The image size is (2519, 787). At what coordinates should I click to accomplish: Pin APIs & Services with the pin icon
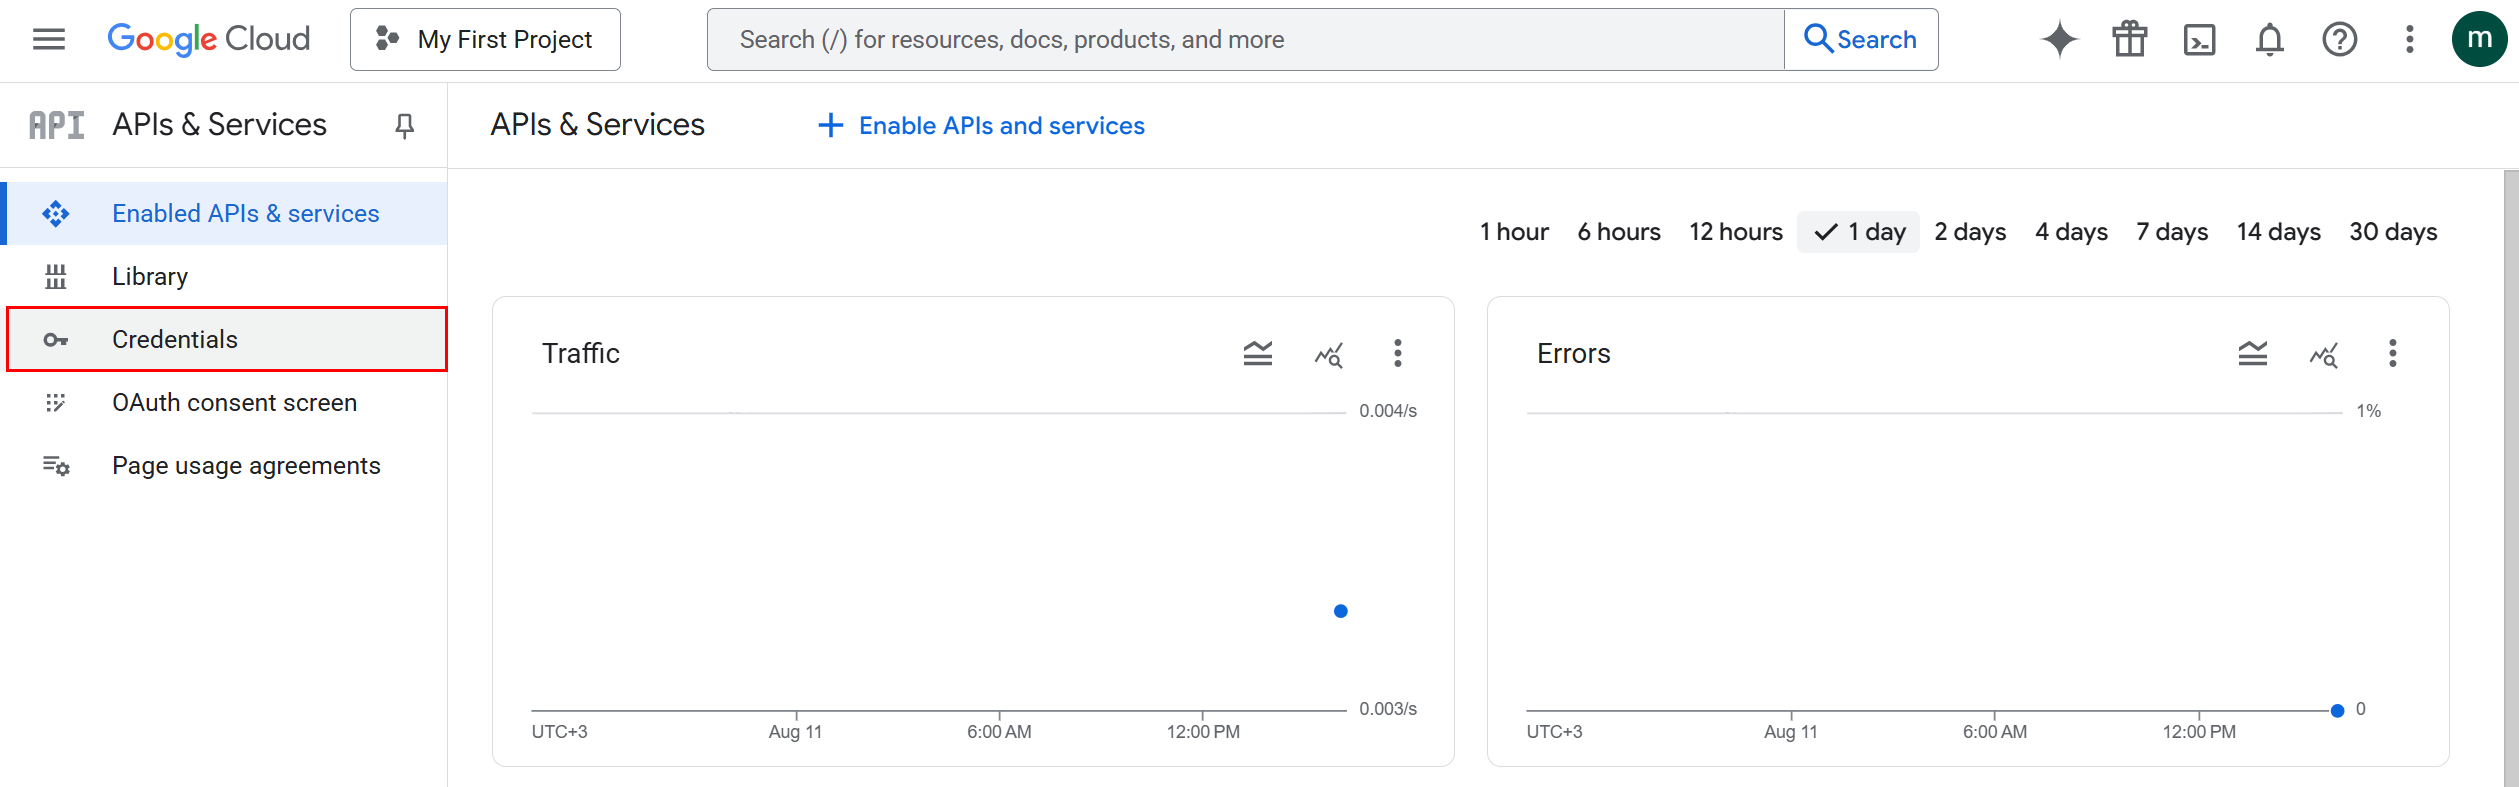(x=404, y=126)
